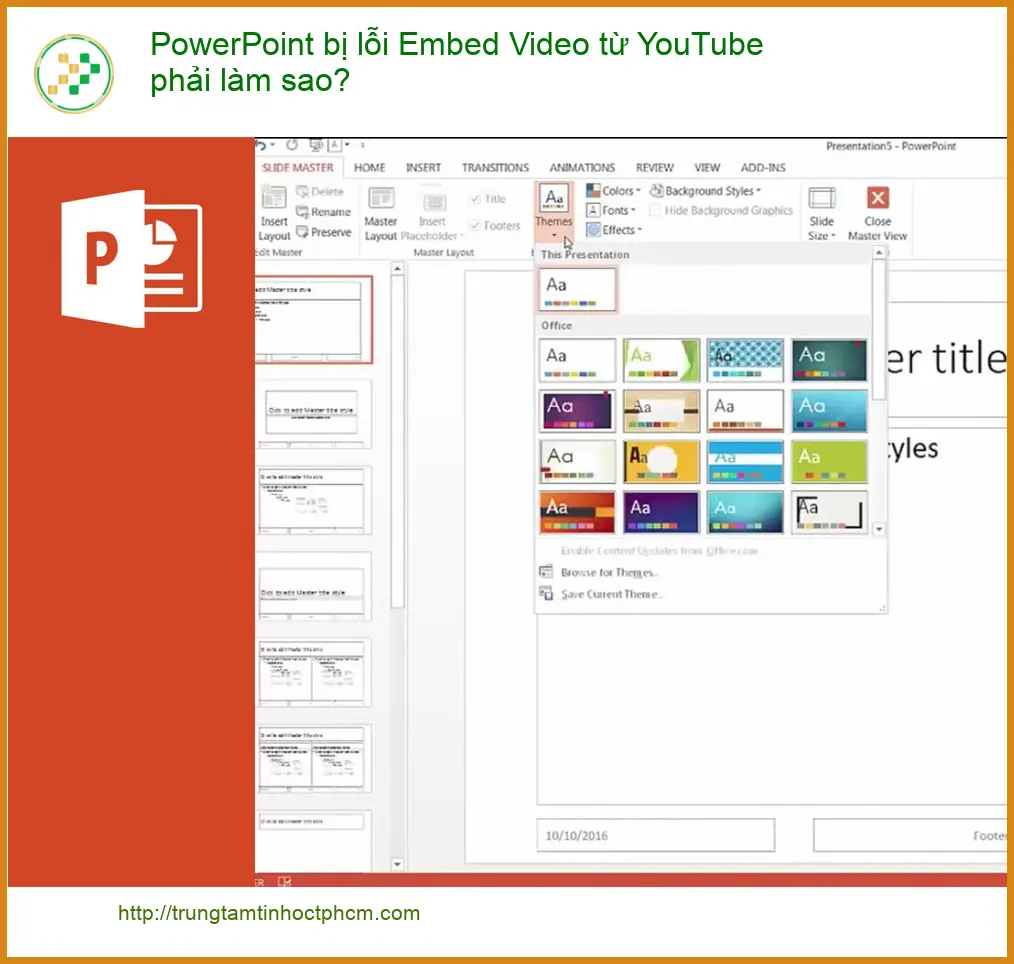Switch to the INSERT tab
1014x964 pixels.
pos(424,167)
